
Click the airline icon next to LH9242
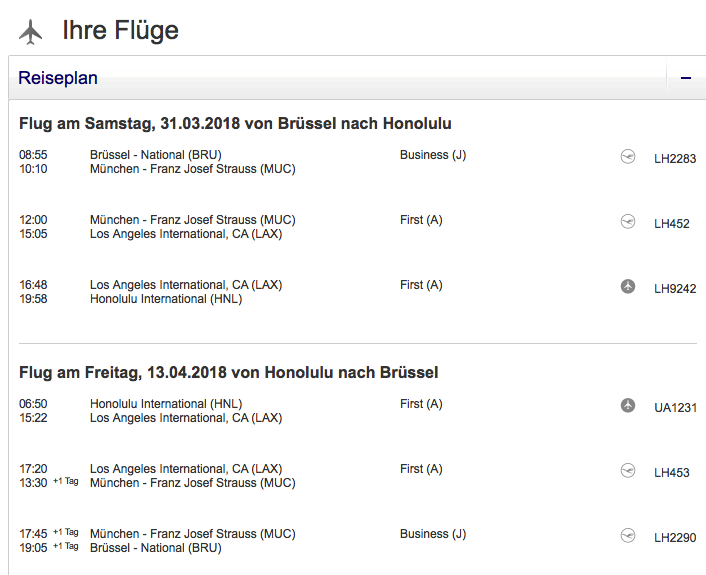click(628, 287)
